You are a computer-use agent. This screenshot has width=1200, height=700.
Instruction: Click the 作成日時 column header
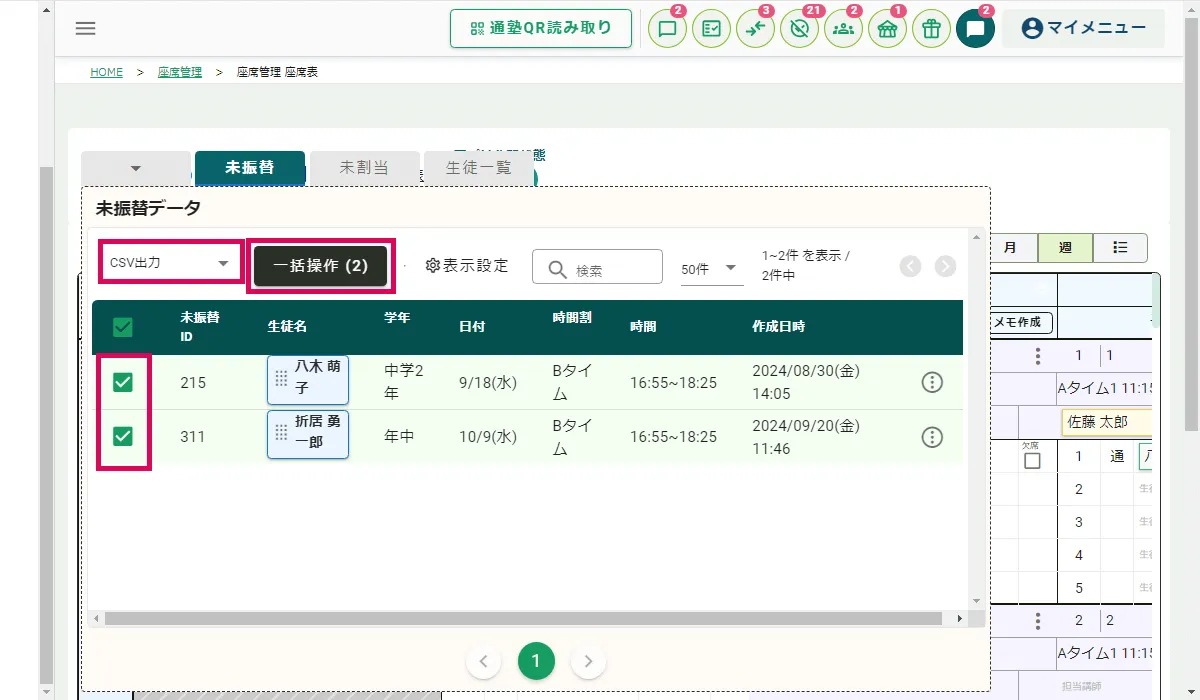point(778,326)
